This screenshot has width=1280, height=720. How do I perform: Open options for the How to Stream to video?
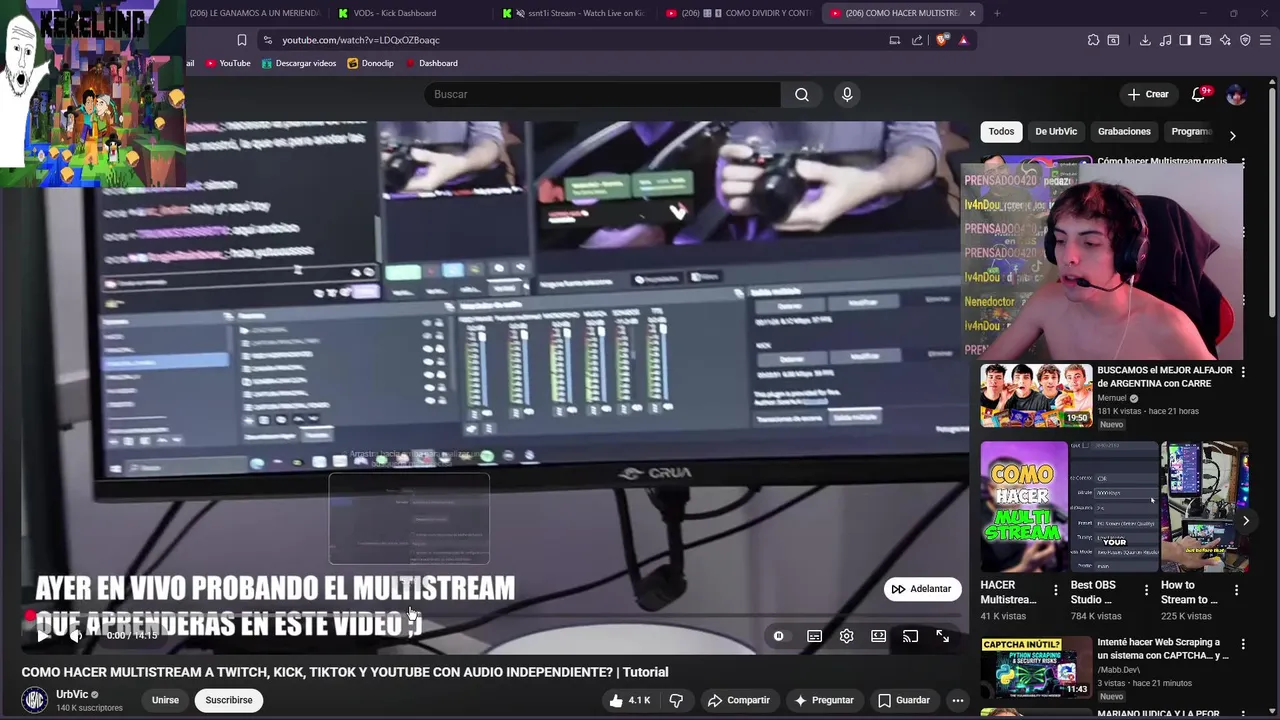point(1237,591)
